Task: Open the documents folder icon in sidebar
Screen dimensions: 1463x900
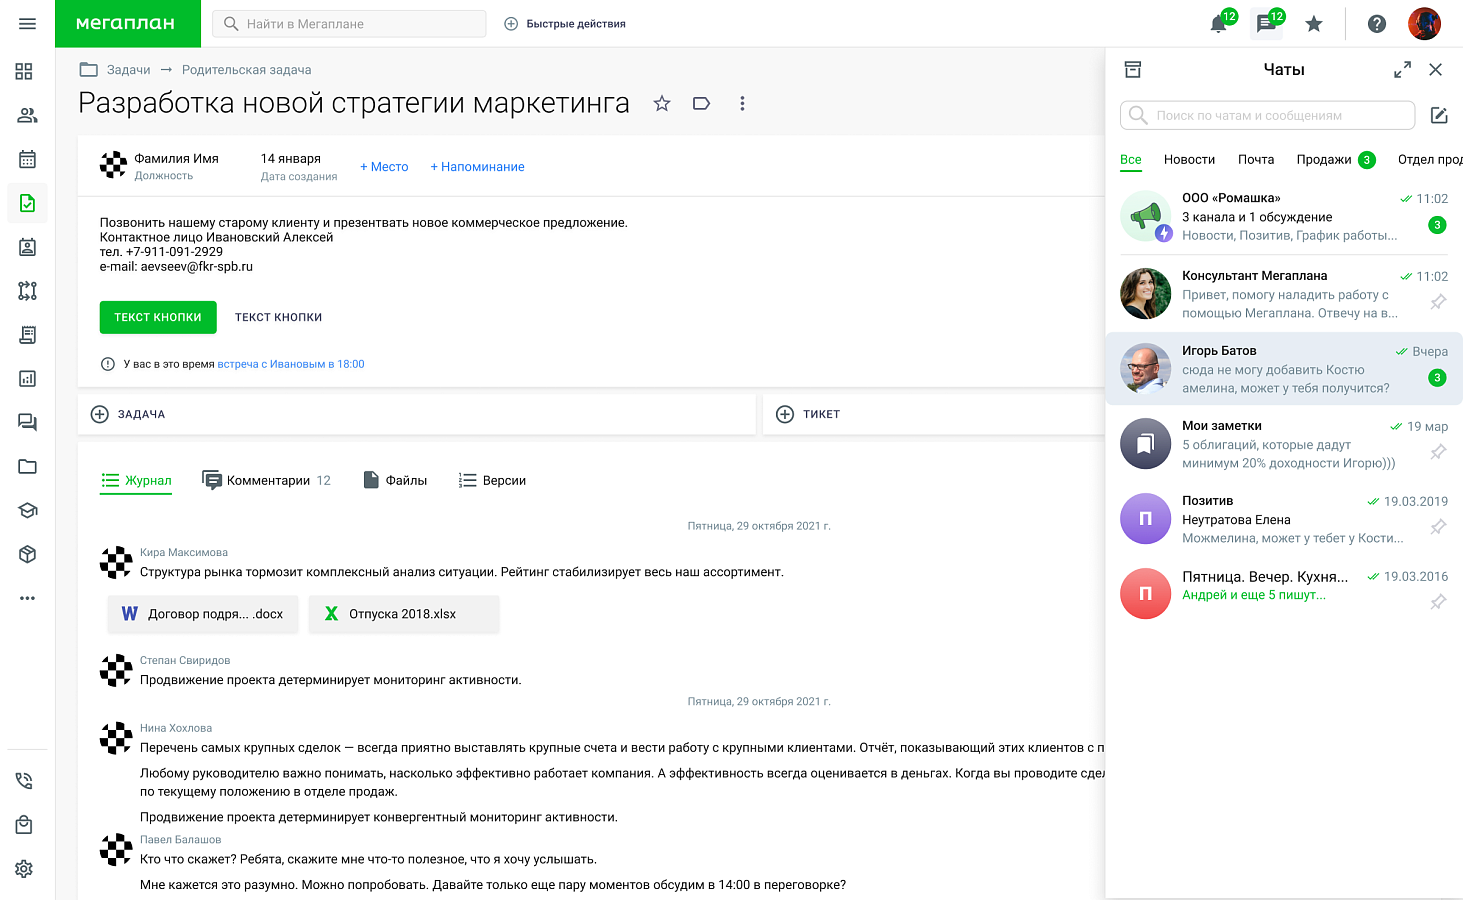Action: coord(27,466)
